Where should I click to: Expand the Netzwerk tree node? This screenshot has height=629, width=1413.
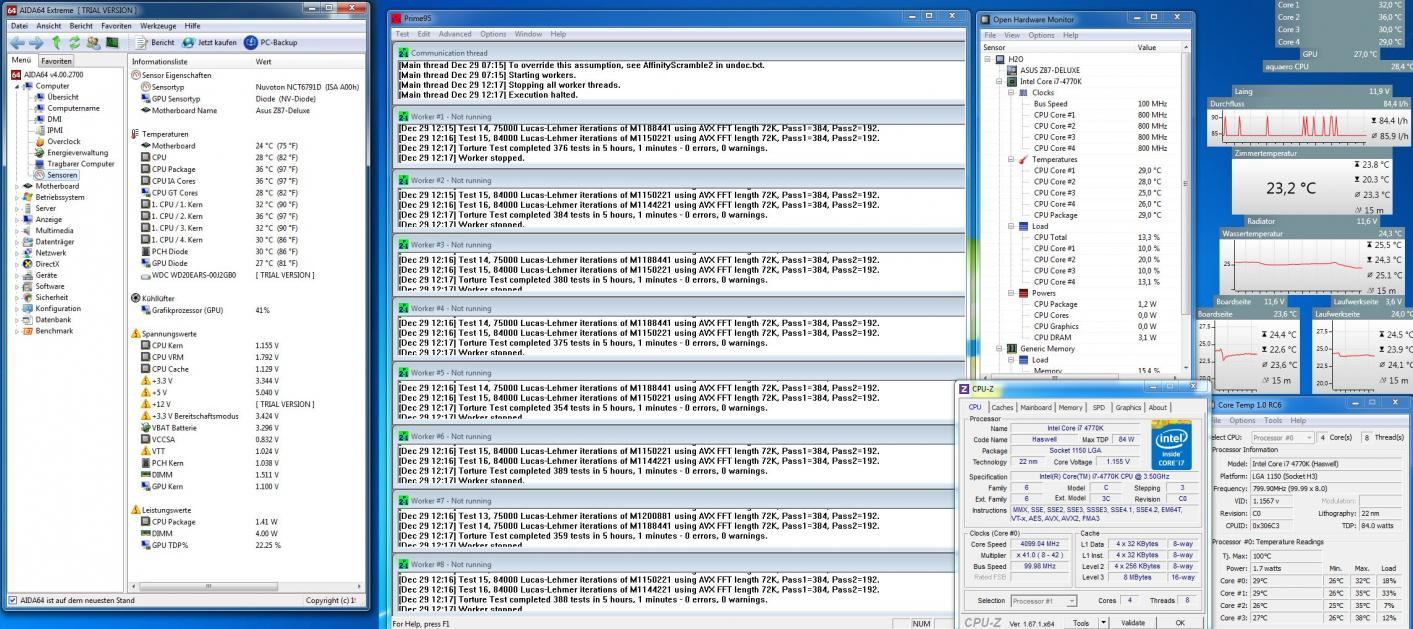tap(16, 253)
